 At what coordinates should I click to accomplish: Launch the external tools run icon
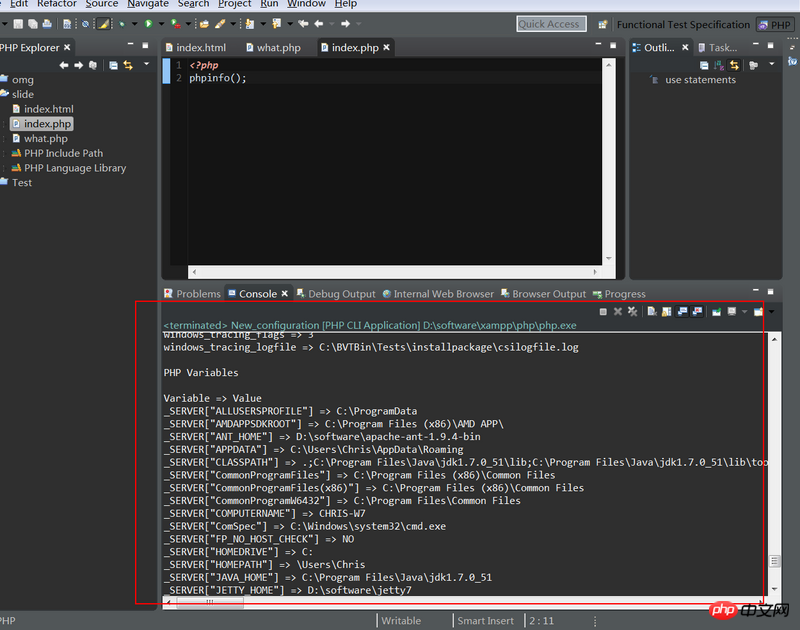(175, 24)
